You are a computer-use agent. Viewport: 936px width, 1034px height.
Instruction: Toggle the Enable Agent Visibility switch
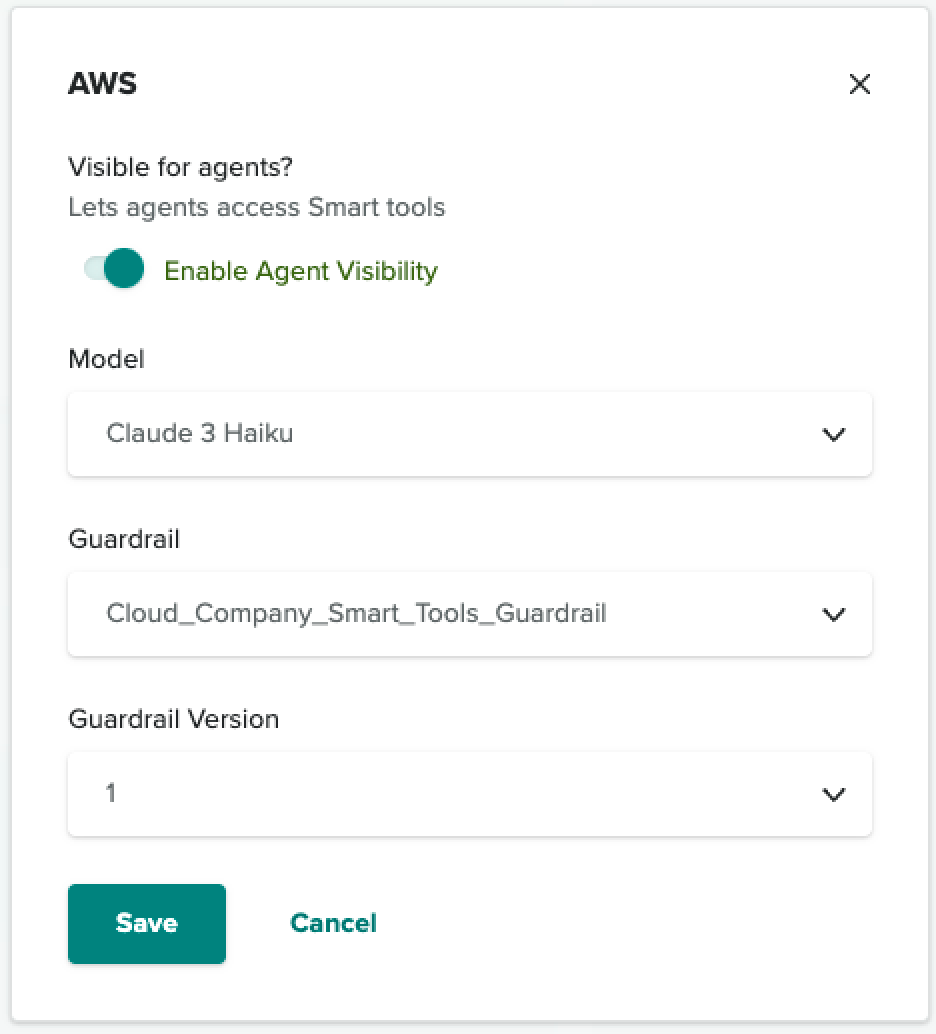pyautogui.click(x=114, y=269)
